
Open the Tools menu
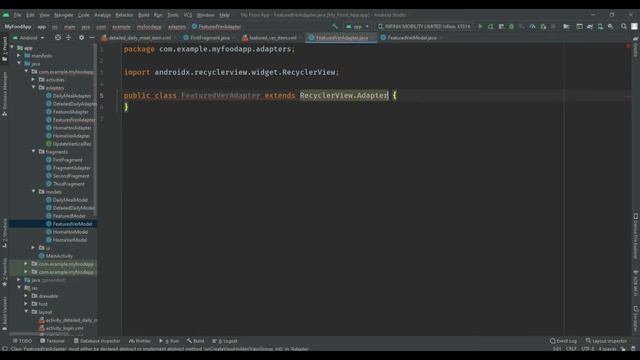click(x=173, y=15)
